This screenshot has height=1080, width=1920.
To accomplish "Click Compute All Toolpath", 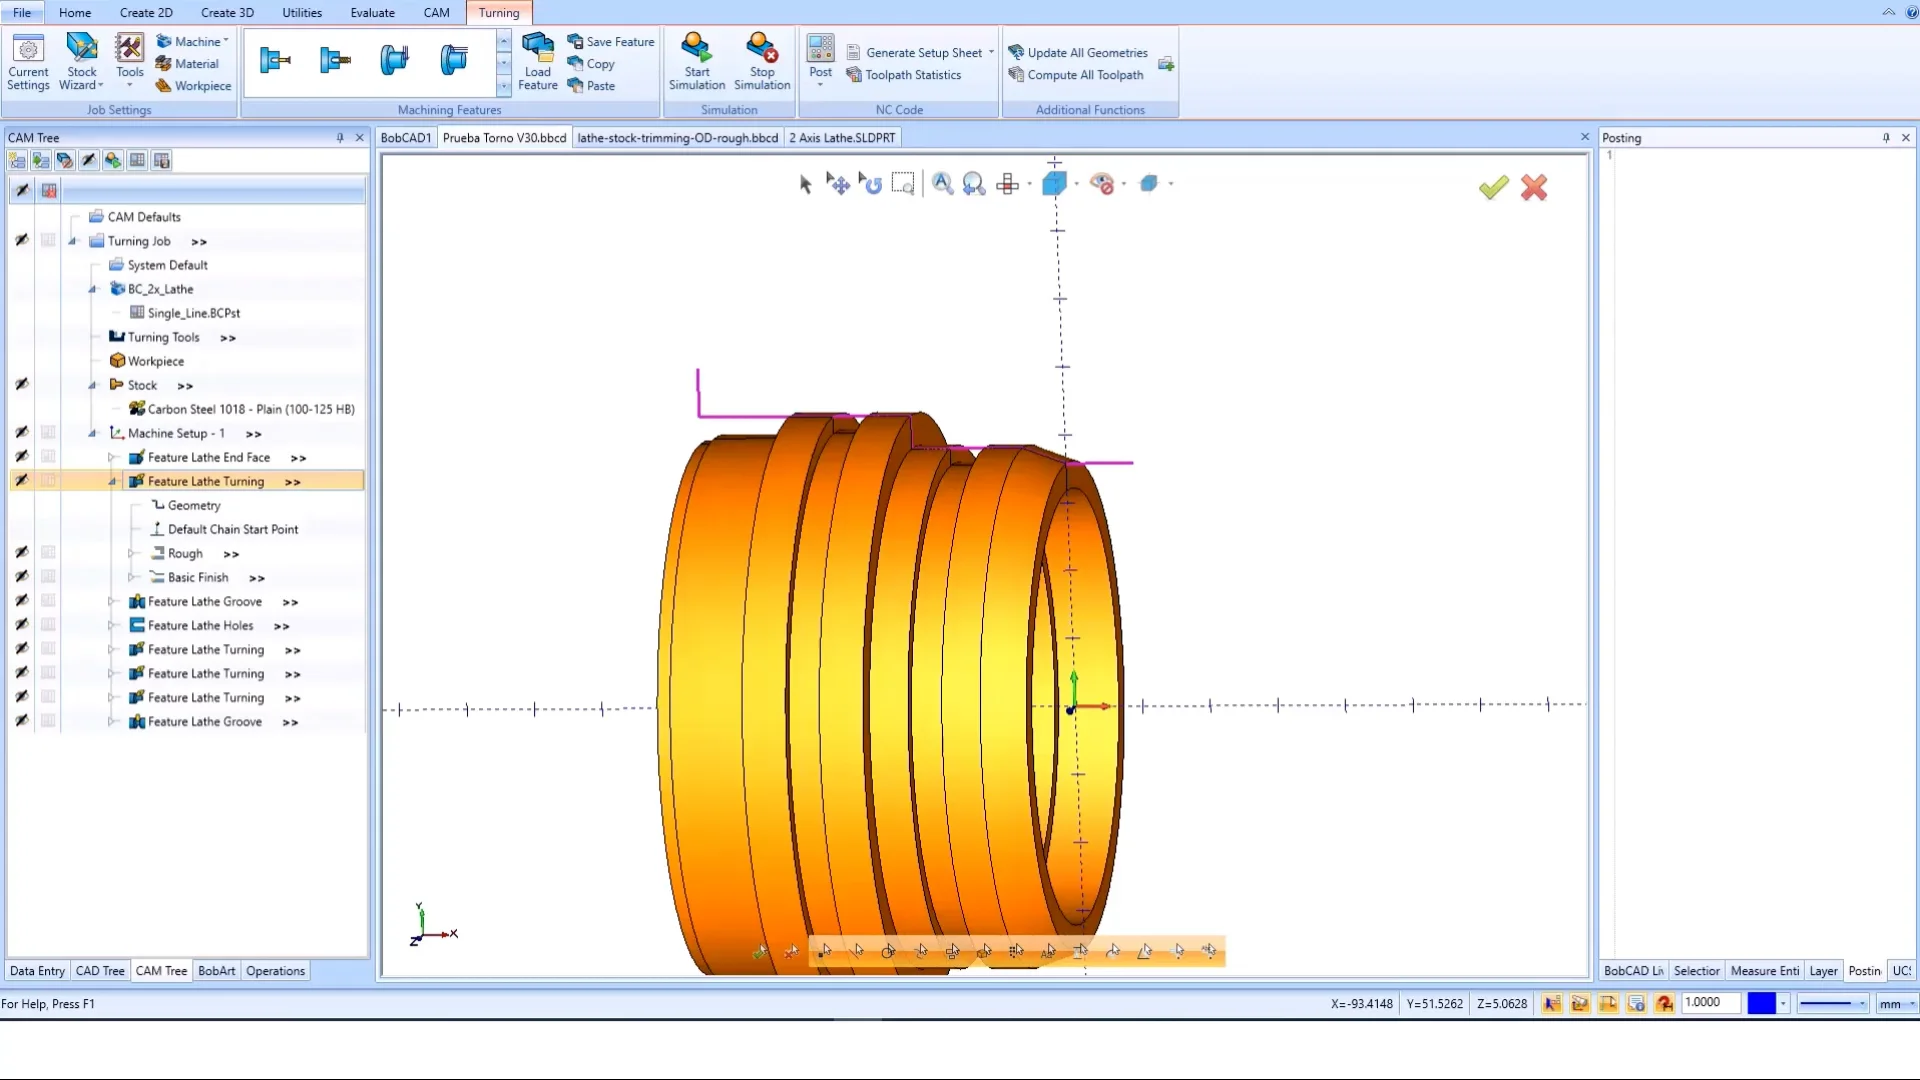I will pos(1076,75).
